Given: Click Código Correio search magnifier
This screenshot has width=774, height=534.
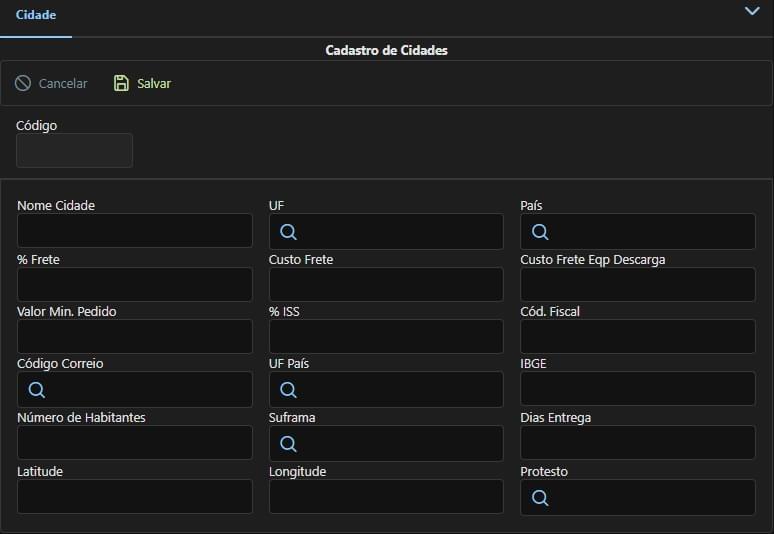Looking at the screenshot, I should (x=37, y=390).
